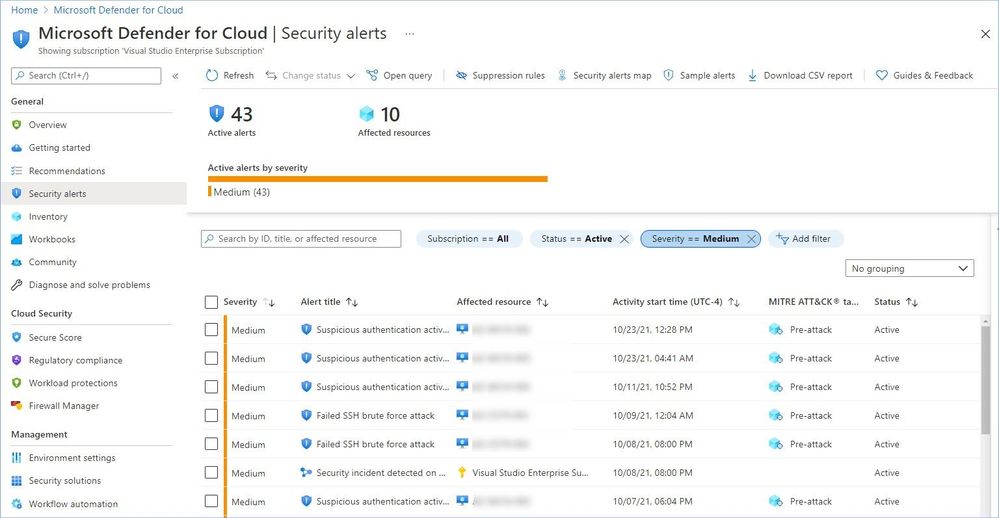
Task: Toggle the select-all checkbox in table header
Action: point(212,302)
